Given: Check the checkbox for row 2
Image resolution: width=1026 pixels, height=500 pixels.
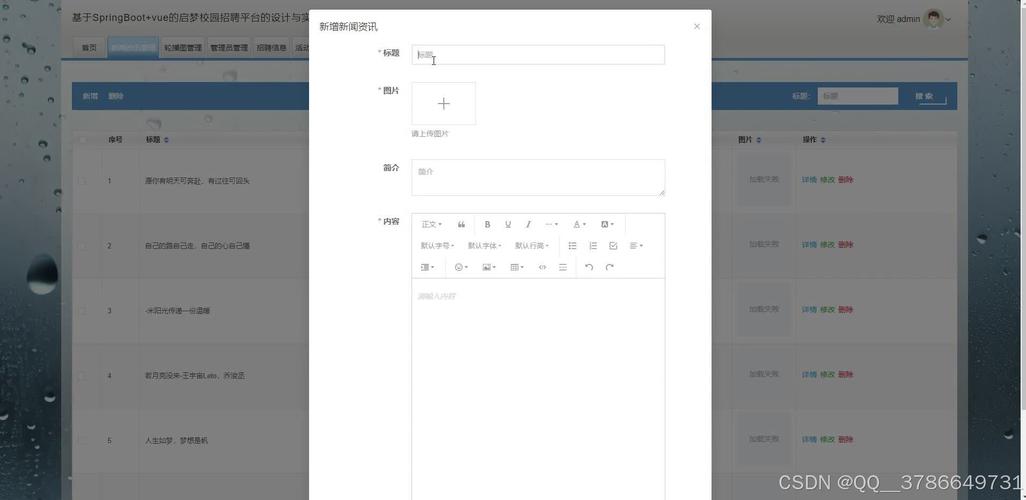Looking at the screenshot, I should (x=83, y=245).
